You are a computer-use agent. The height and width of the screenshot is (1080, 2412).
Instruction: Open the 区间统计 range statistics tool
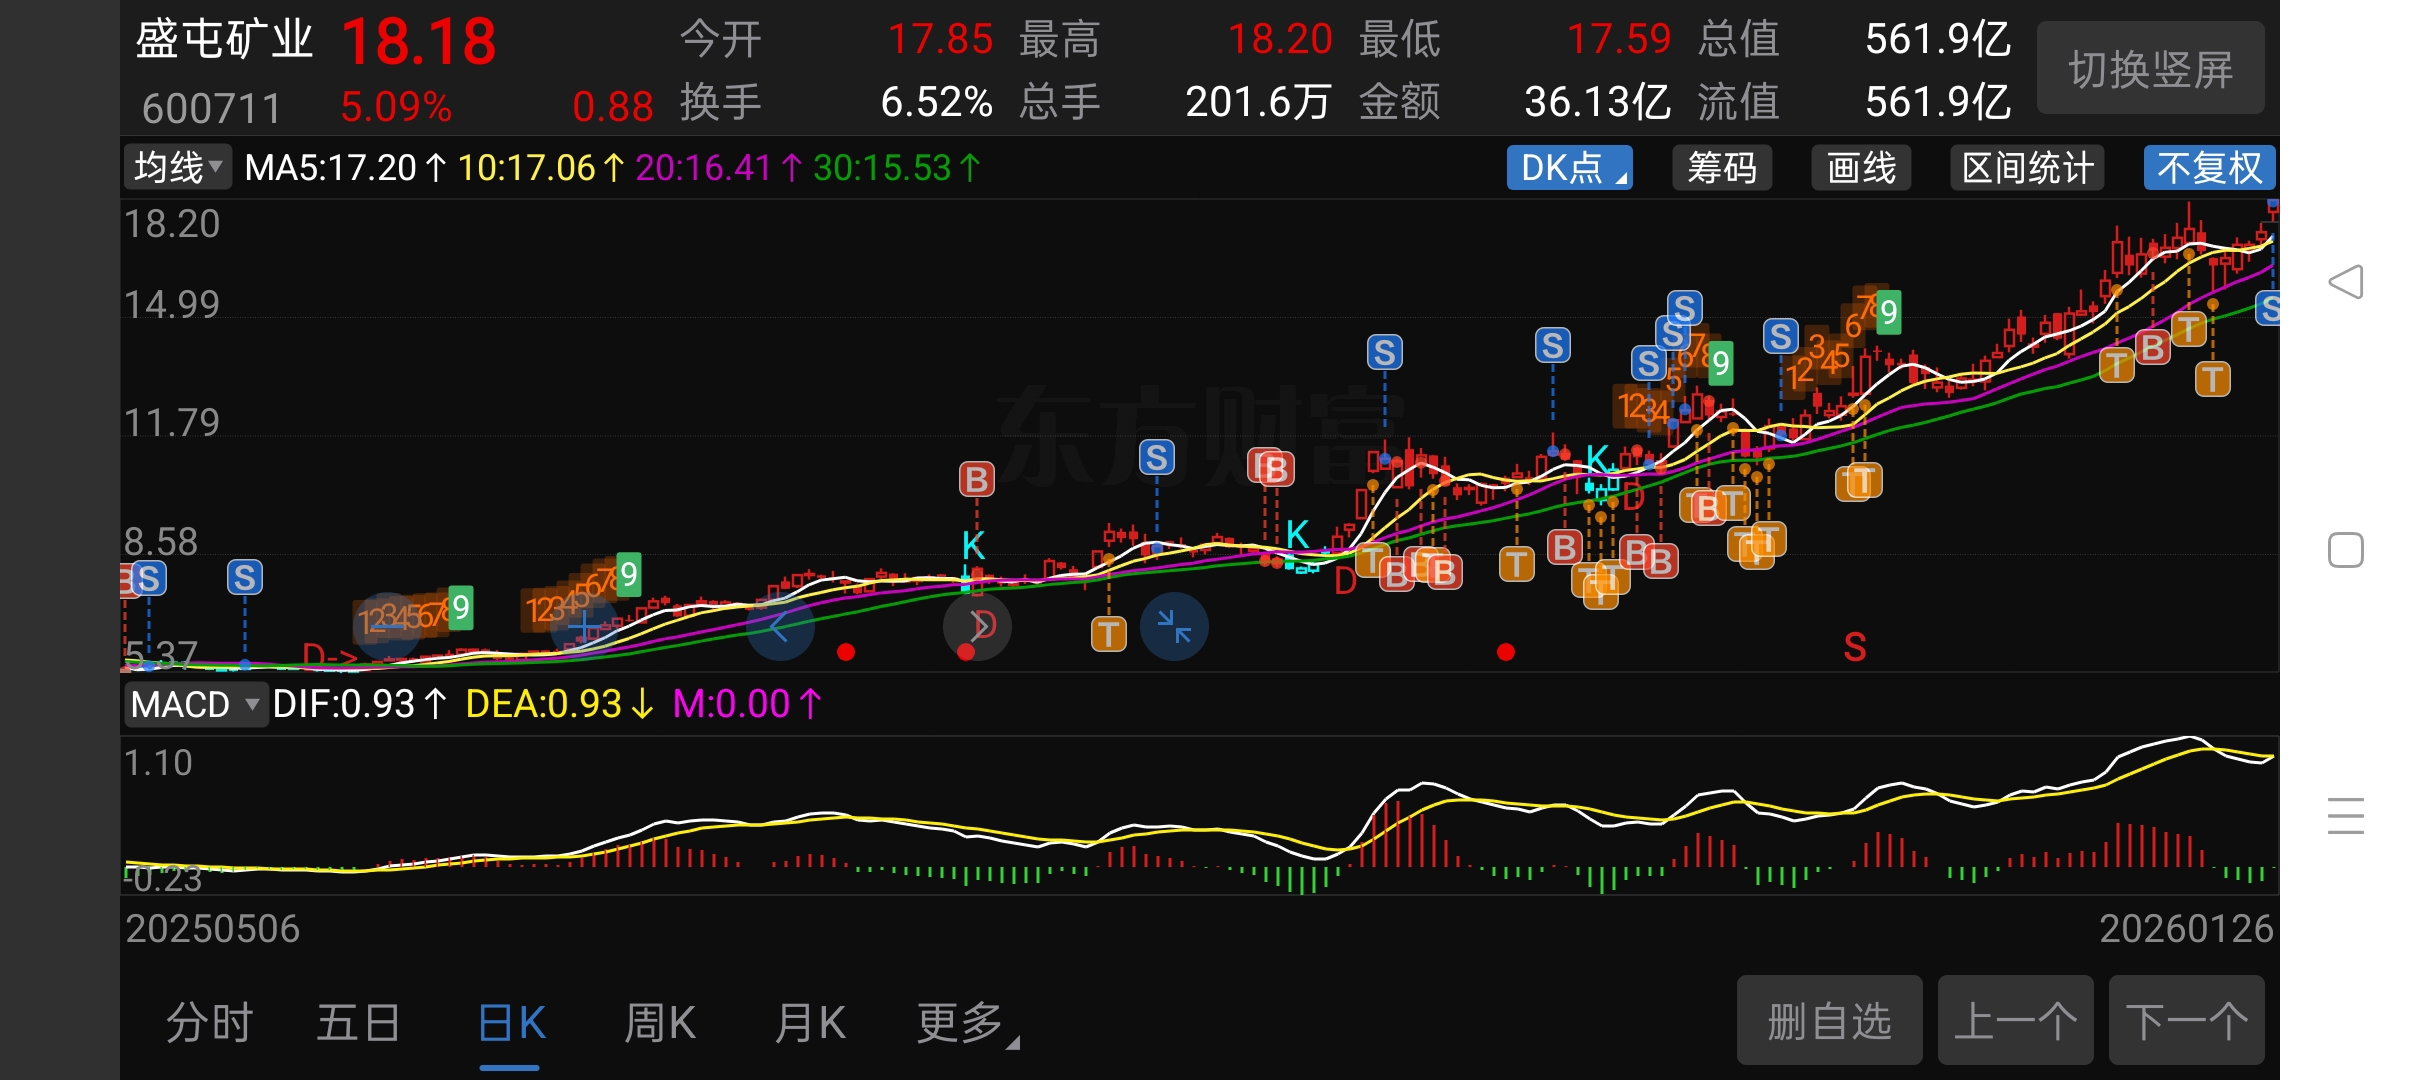pyautogui.click(x=2027, y=168)
